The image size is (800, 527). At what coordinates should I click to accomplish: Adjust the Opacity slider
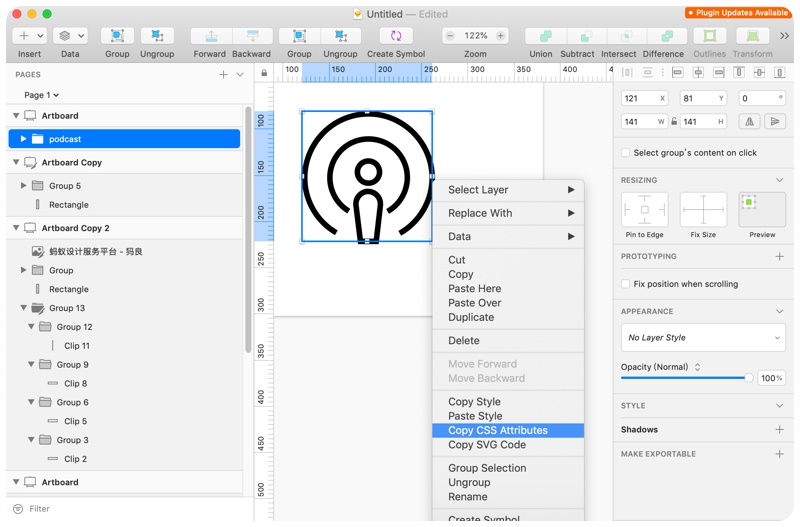[x=687, y=378]
